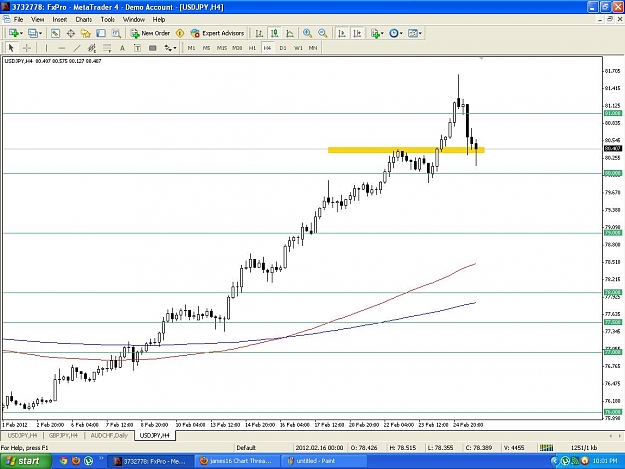Image resolution: width=625 pixels, height=469 pixels.
Task: Switch to first USDJPY,H4 chart tab
Action: coord(22,435)
